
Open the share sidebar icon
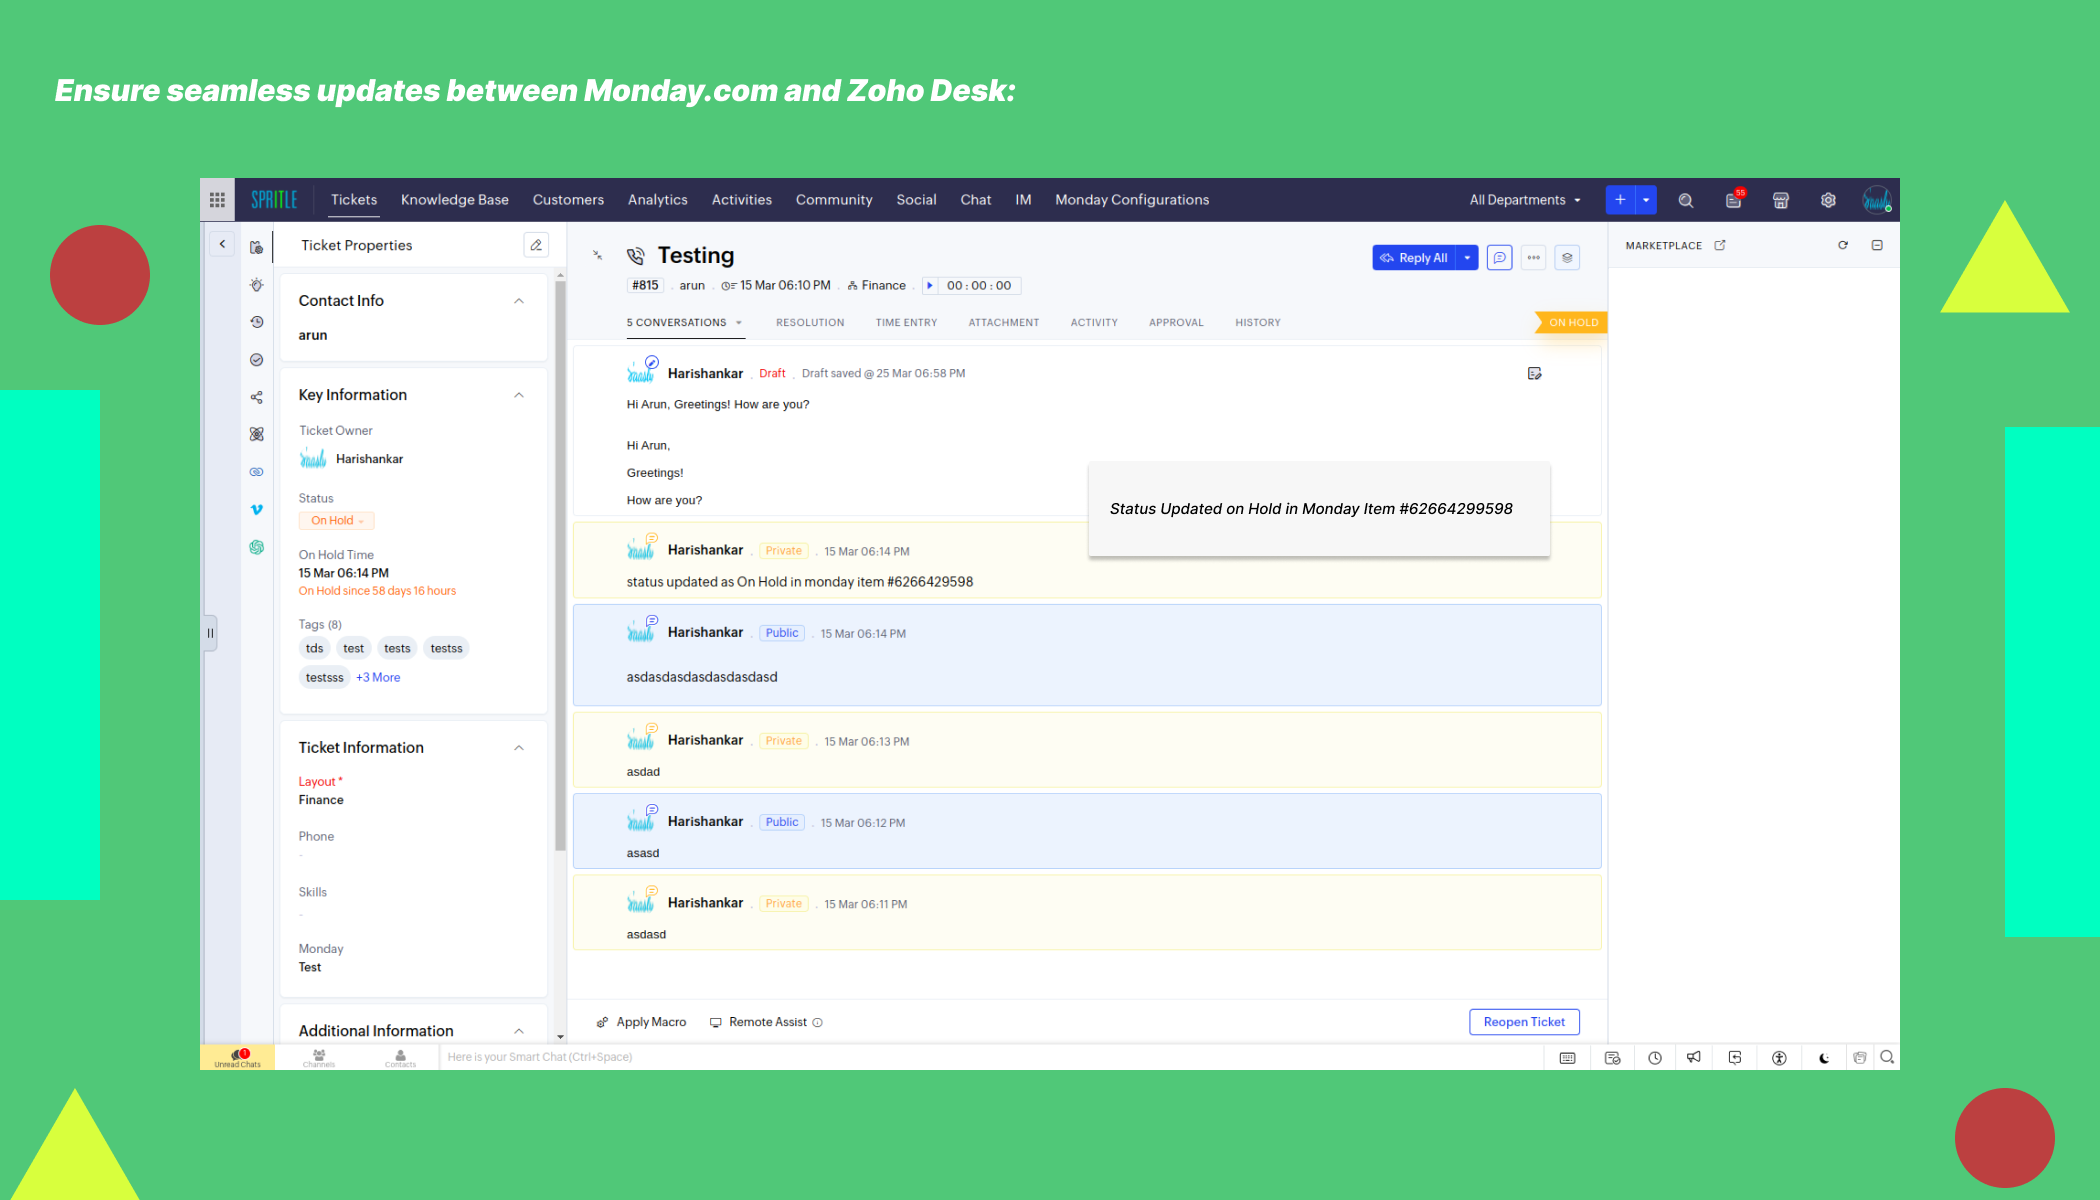click(257, 397)
